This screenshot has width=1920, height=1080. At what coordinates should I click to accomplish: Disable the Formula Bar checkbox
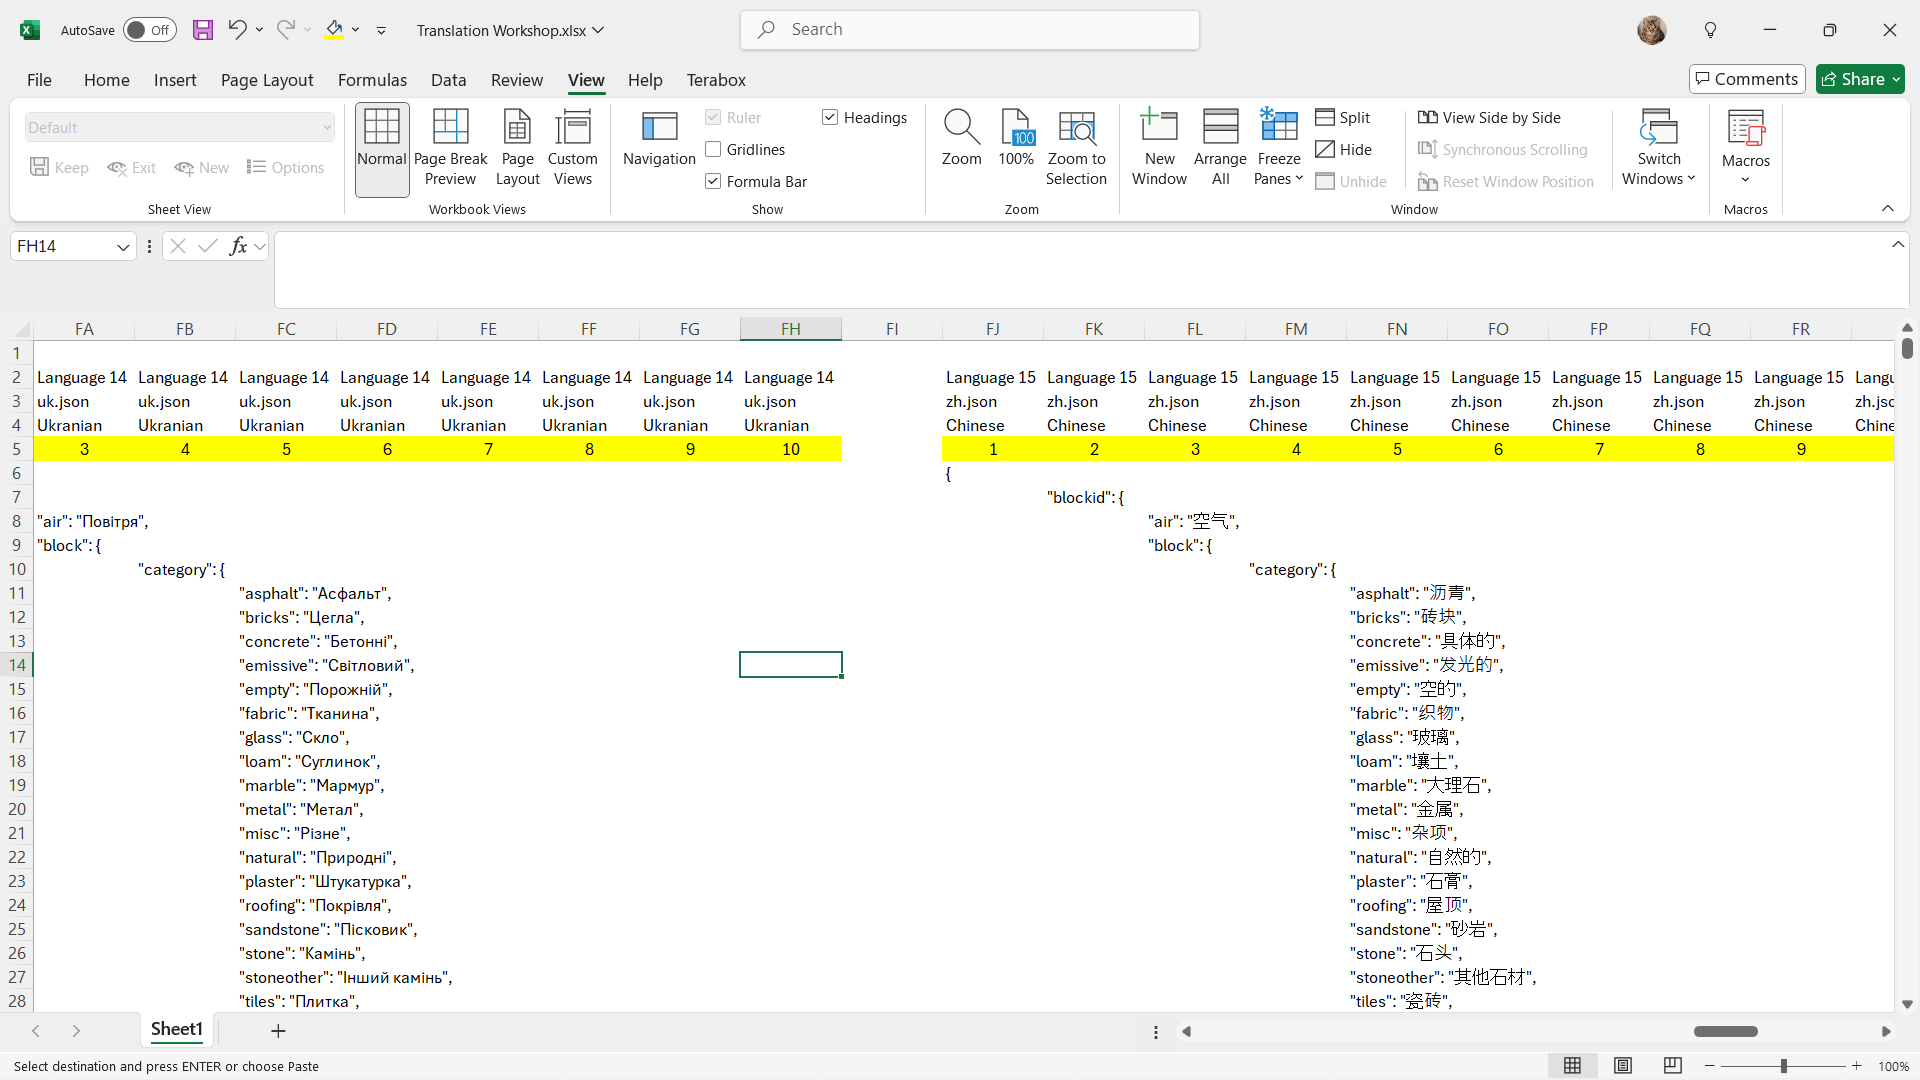[713, 182]
